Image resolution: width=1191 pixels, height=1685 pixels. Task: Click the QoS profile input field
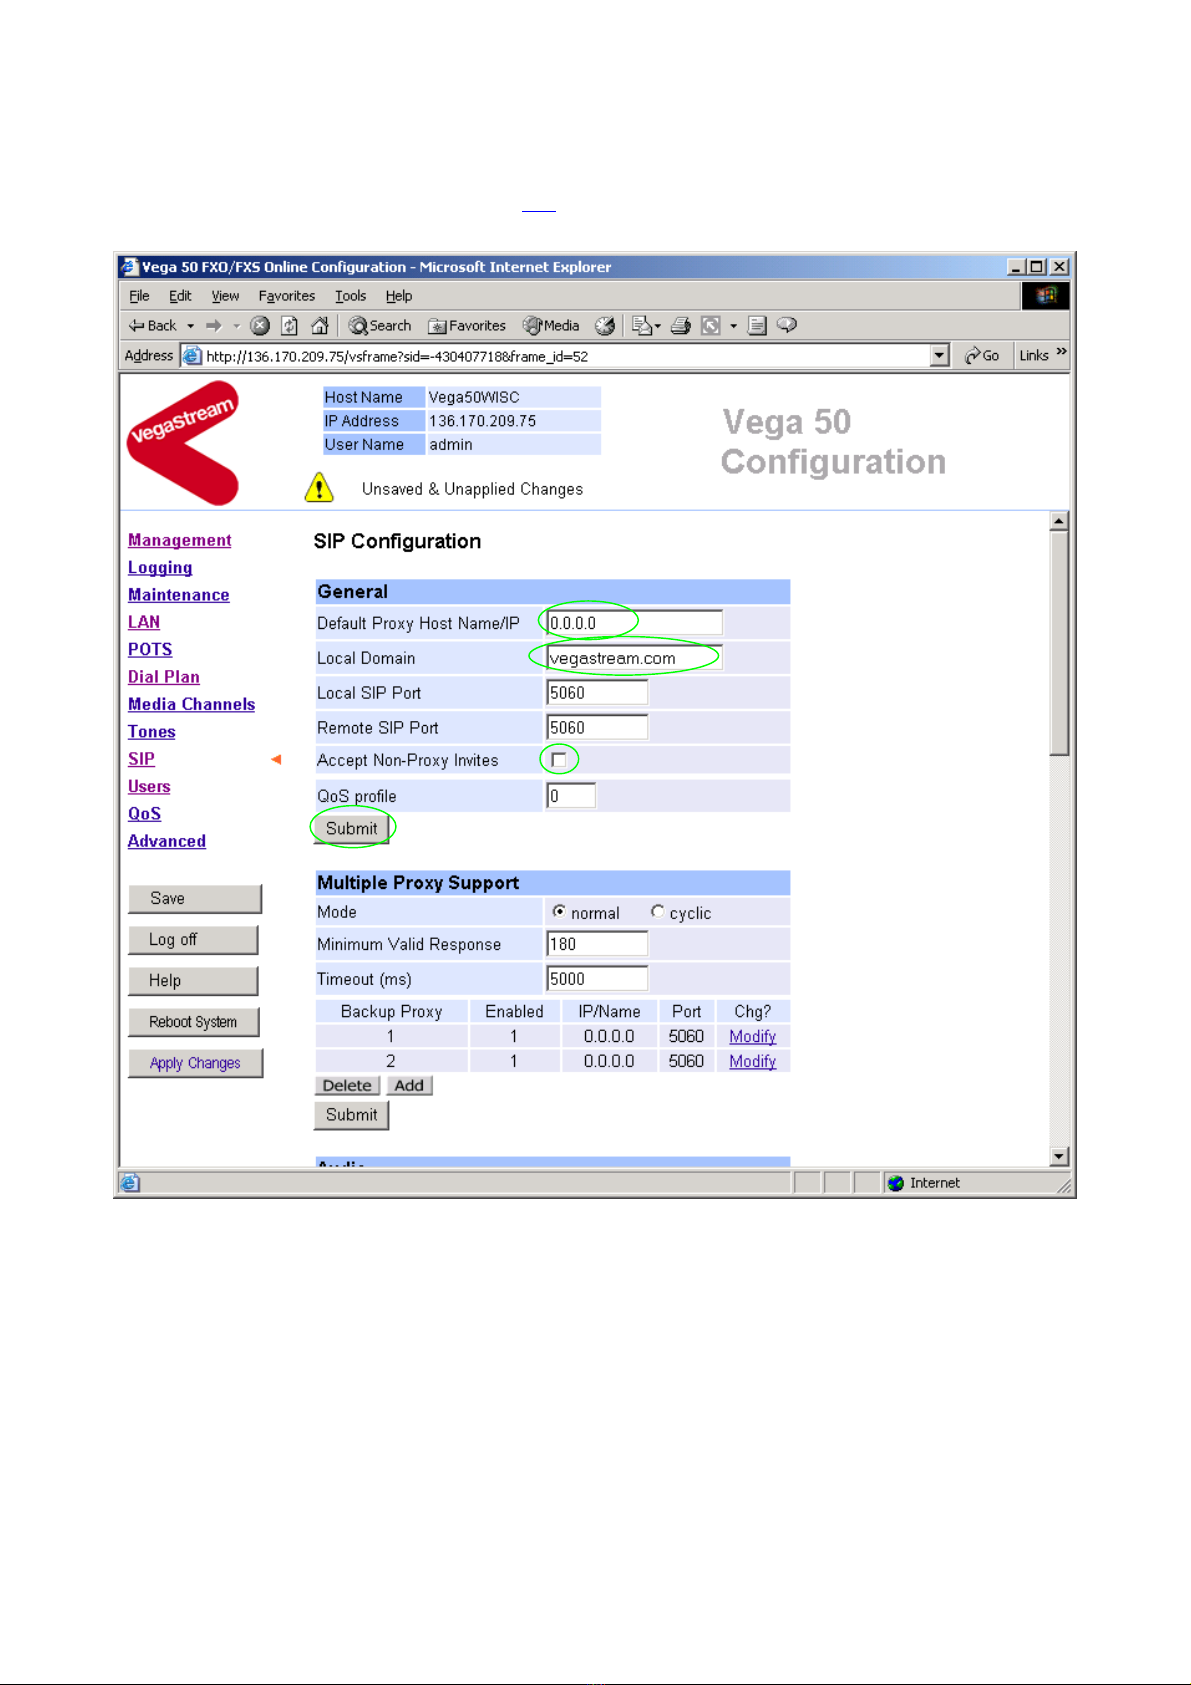tap(571, 796)
